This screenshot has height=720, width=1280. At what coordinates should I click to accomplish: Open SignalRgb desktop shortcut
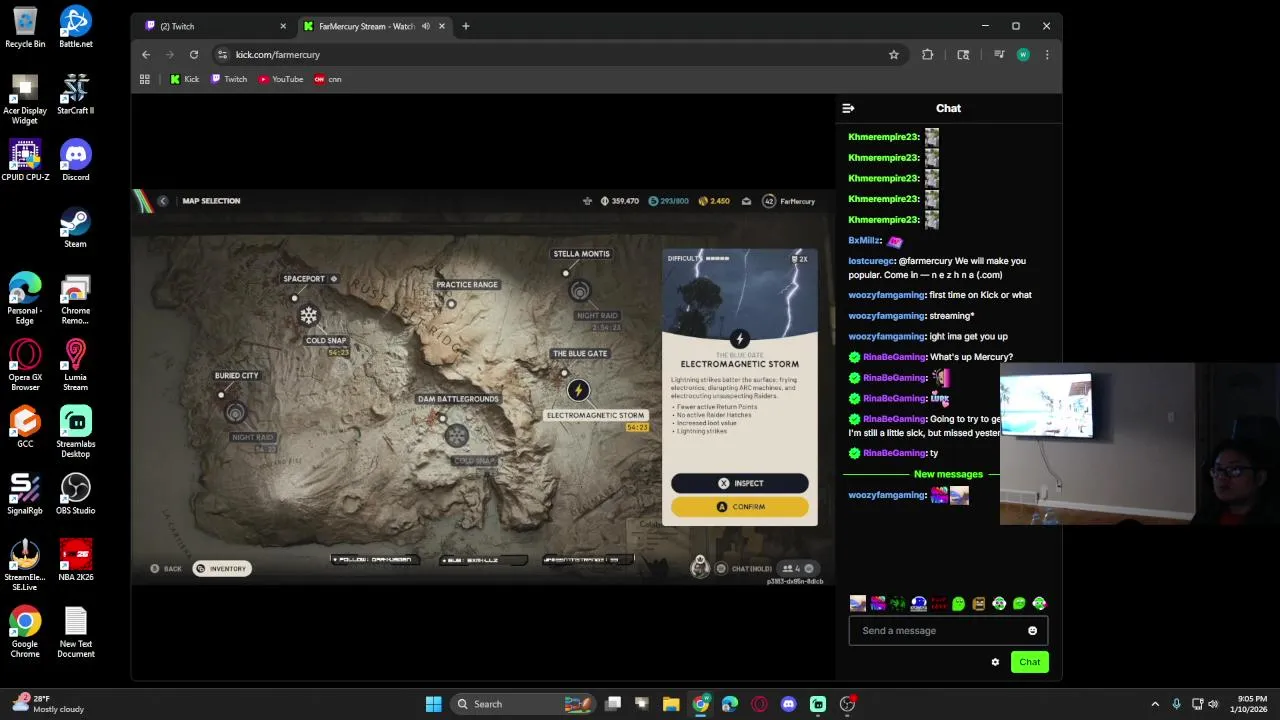[25, 494]
